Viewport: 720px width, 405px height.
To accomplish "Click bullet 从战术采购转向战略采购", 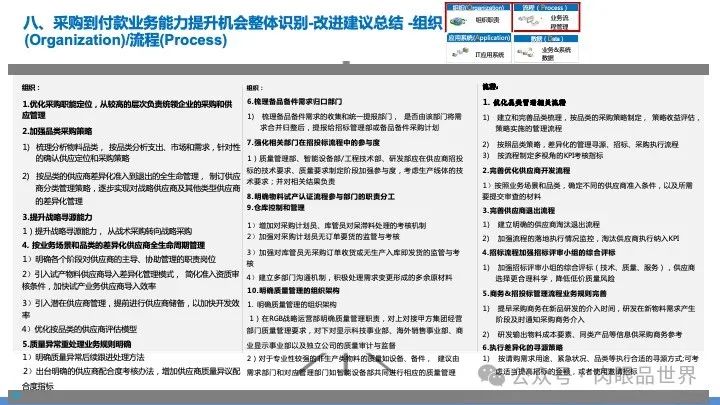I will (x=107, y=231).
